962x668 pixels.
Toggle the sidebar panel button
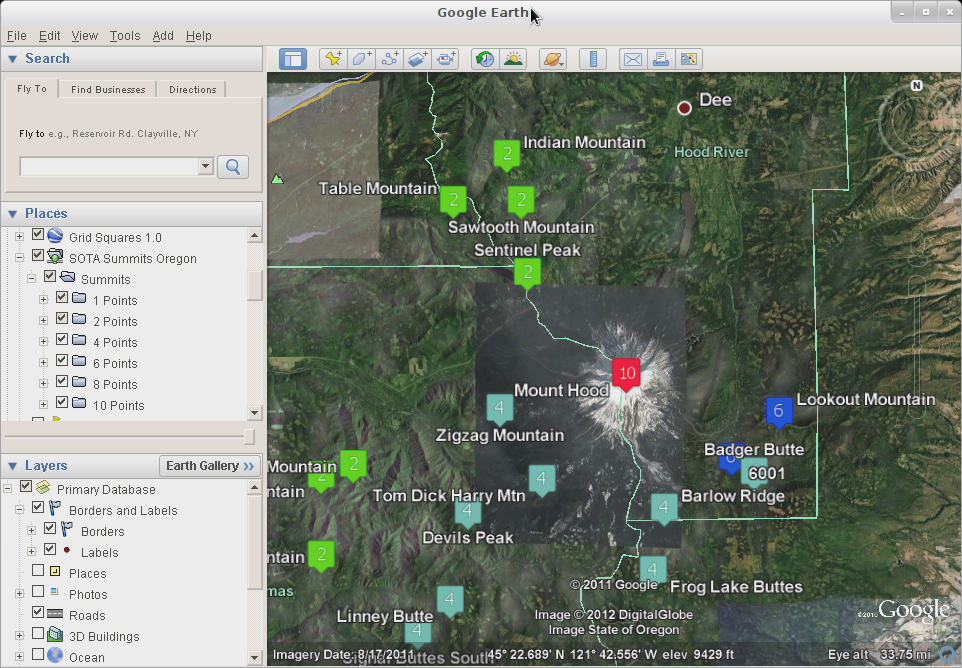click(x=293, y=60)
